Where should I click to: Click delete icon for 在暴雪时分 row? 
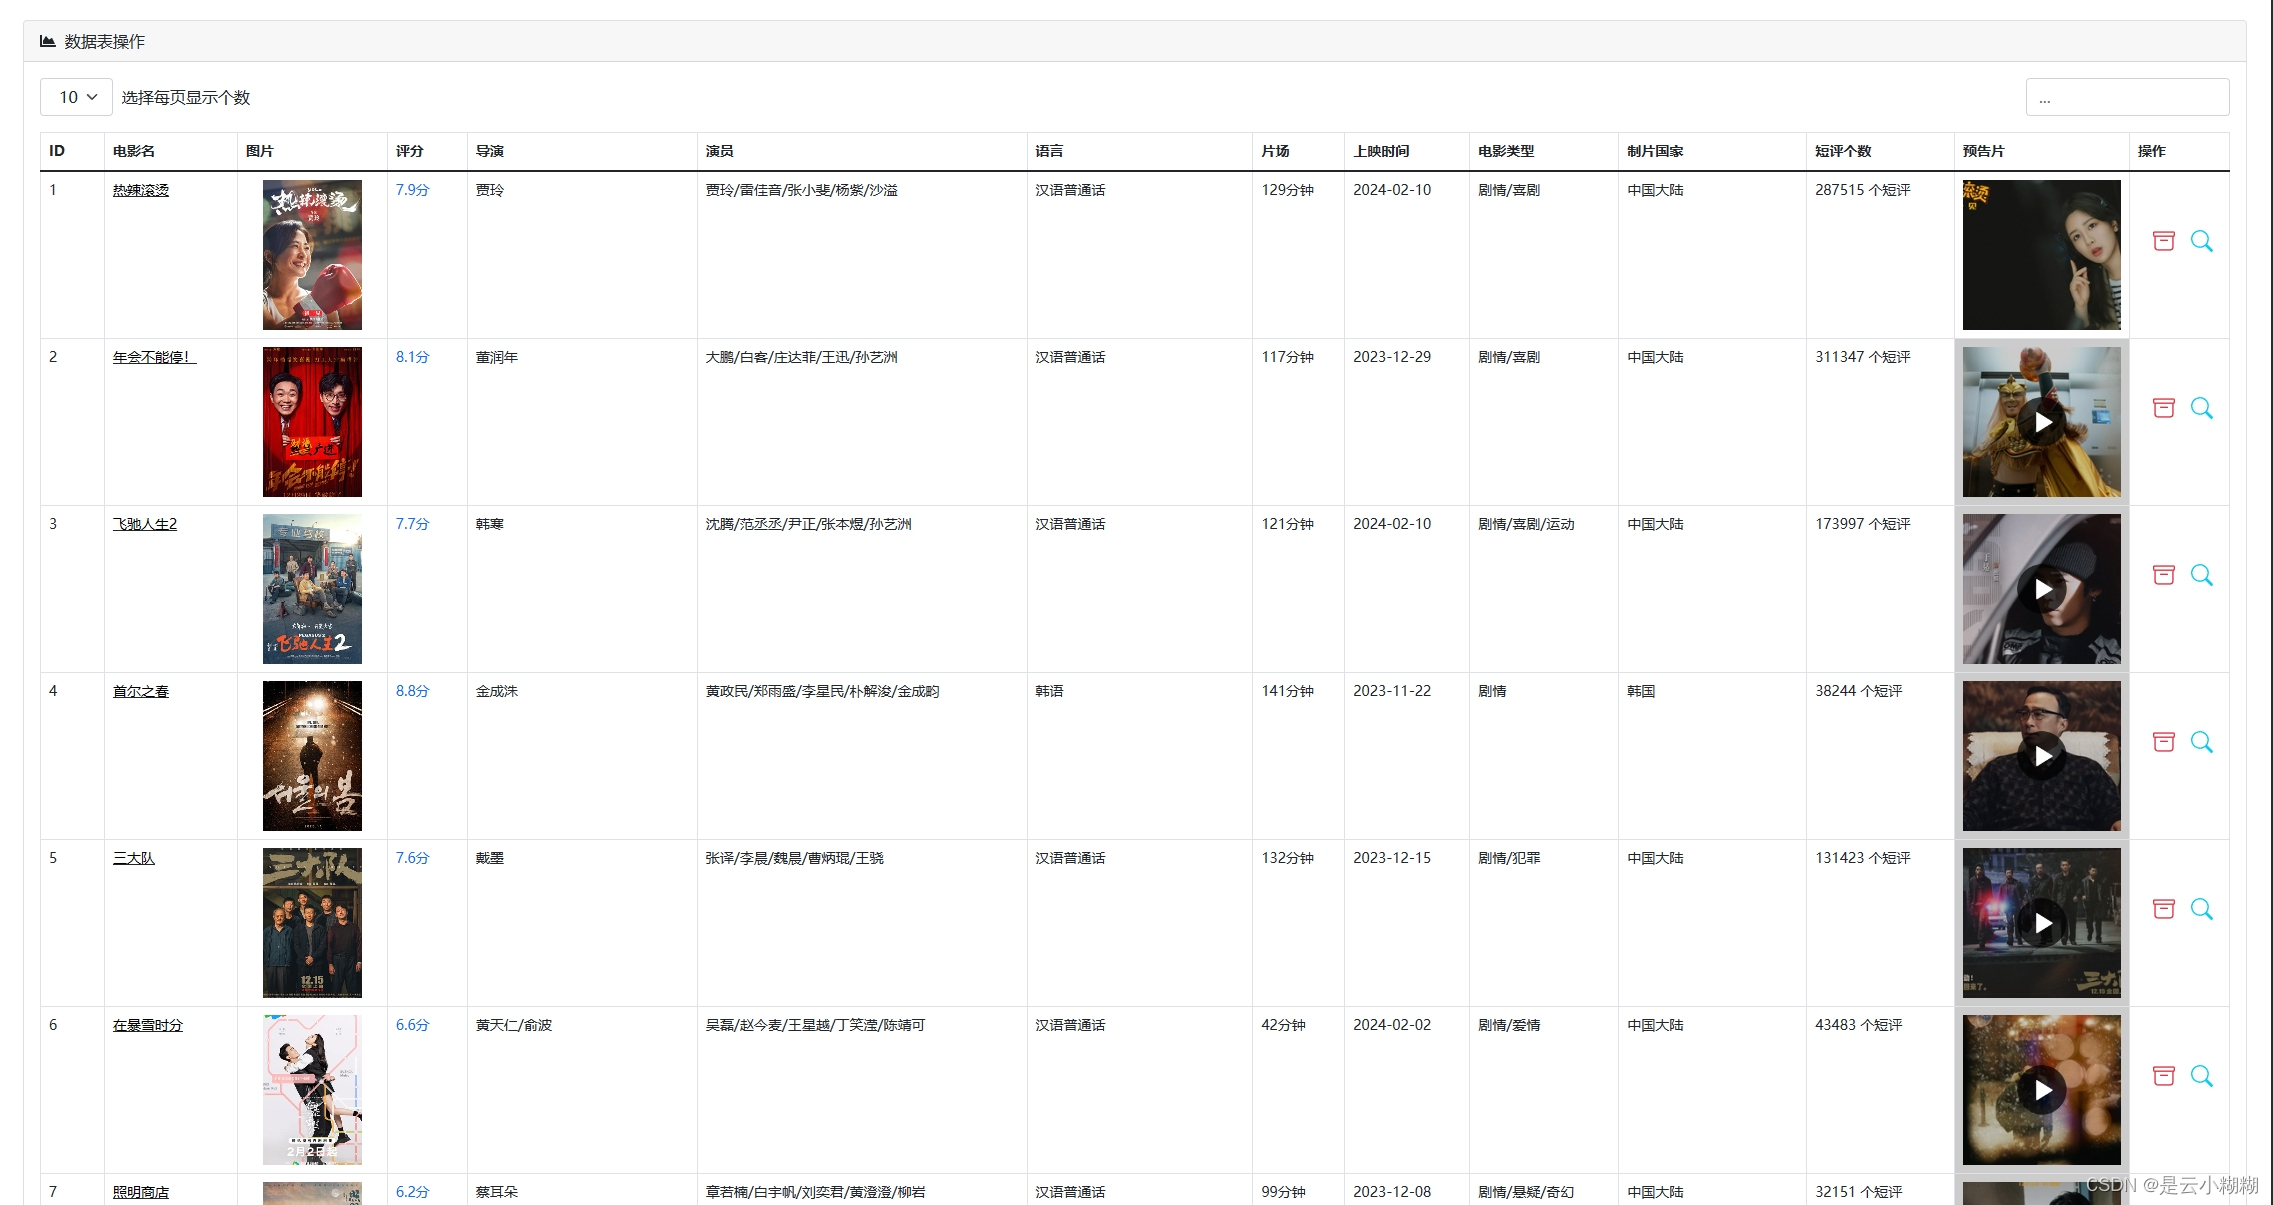2163,1076
